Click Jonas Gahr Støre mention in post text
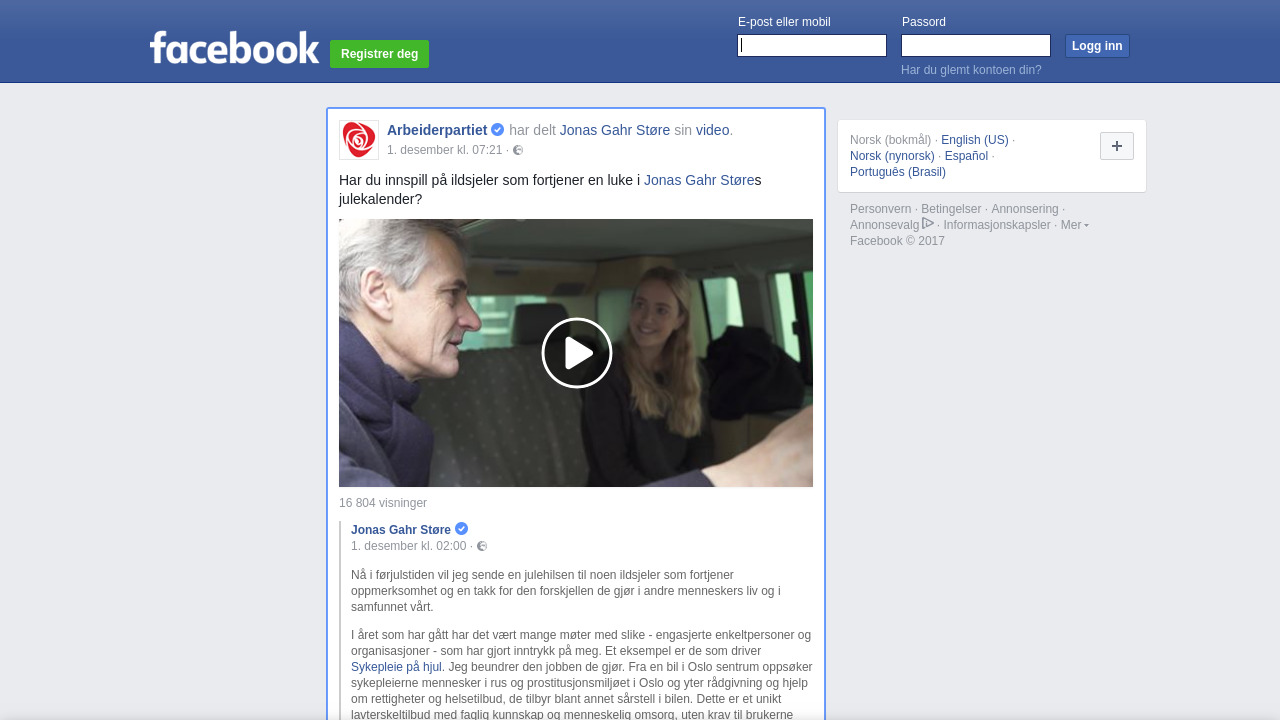1280x720 pixels. pyautogui.click(x=699, y=180)
